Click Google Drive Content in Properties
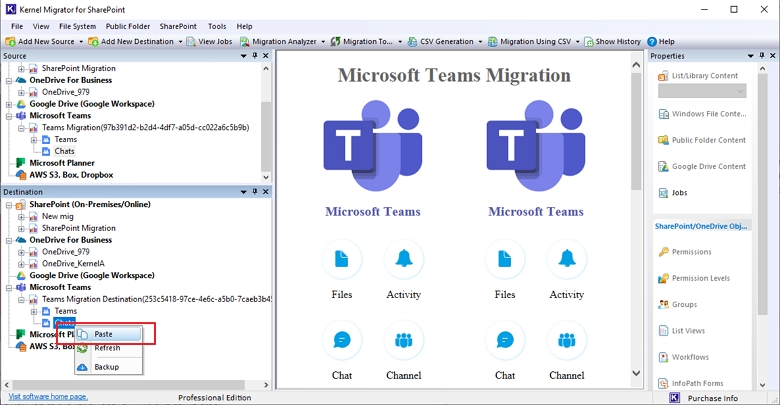 [x=702, y=167]
